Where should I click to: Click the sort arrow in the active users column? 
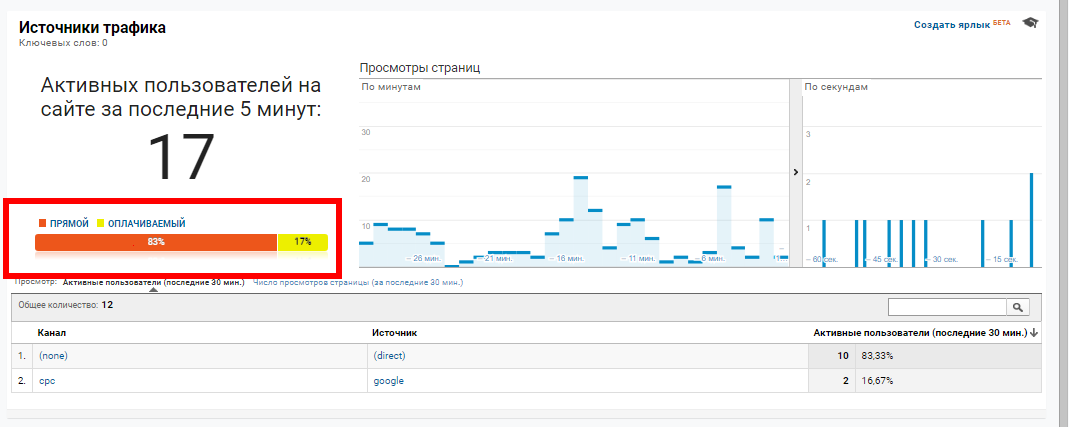(1034, 332)
